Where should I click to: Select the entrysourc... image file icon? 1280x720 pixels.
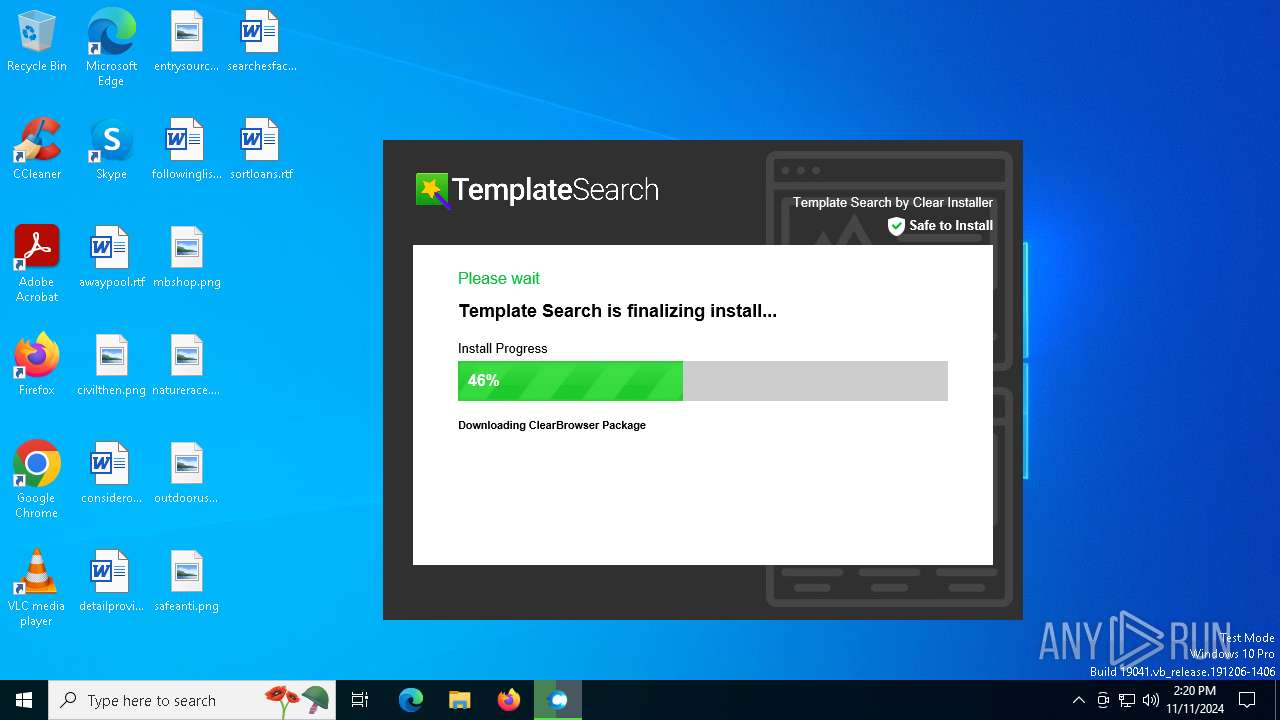(x=186, y=42)
